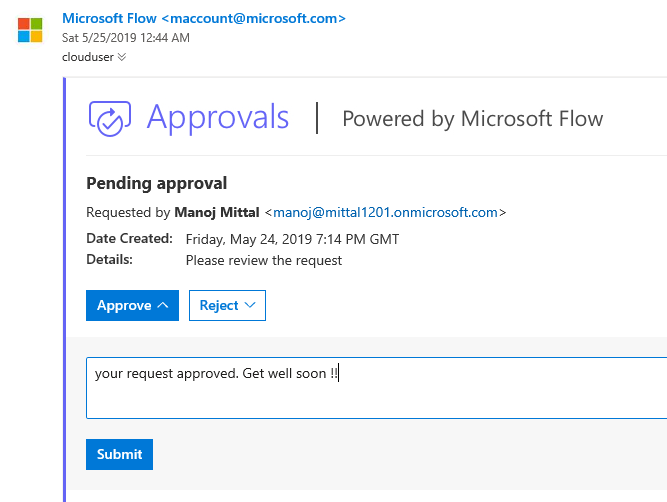
Task: Click the Powered by Microsoft Flow text
Action: click(473, 119)
